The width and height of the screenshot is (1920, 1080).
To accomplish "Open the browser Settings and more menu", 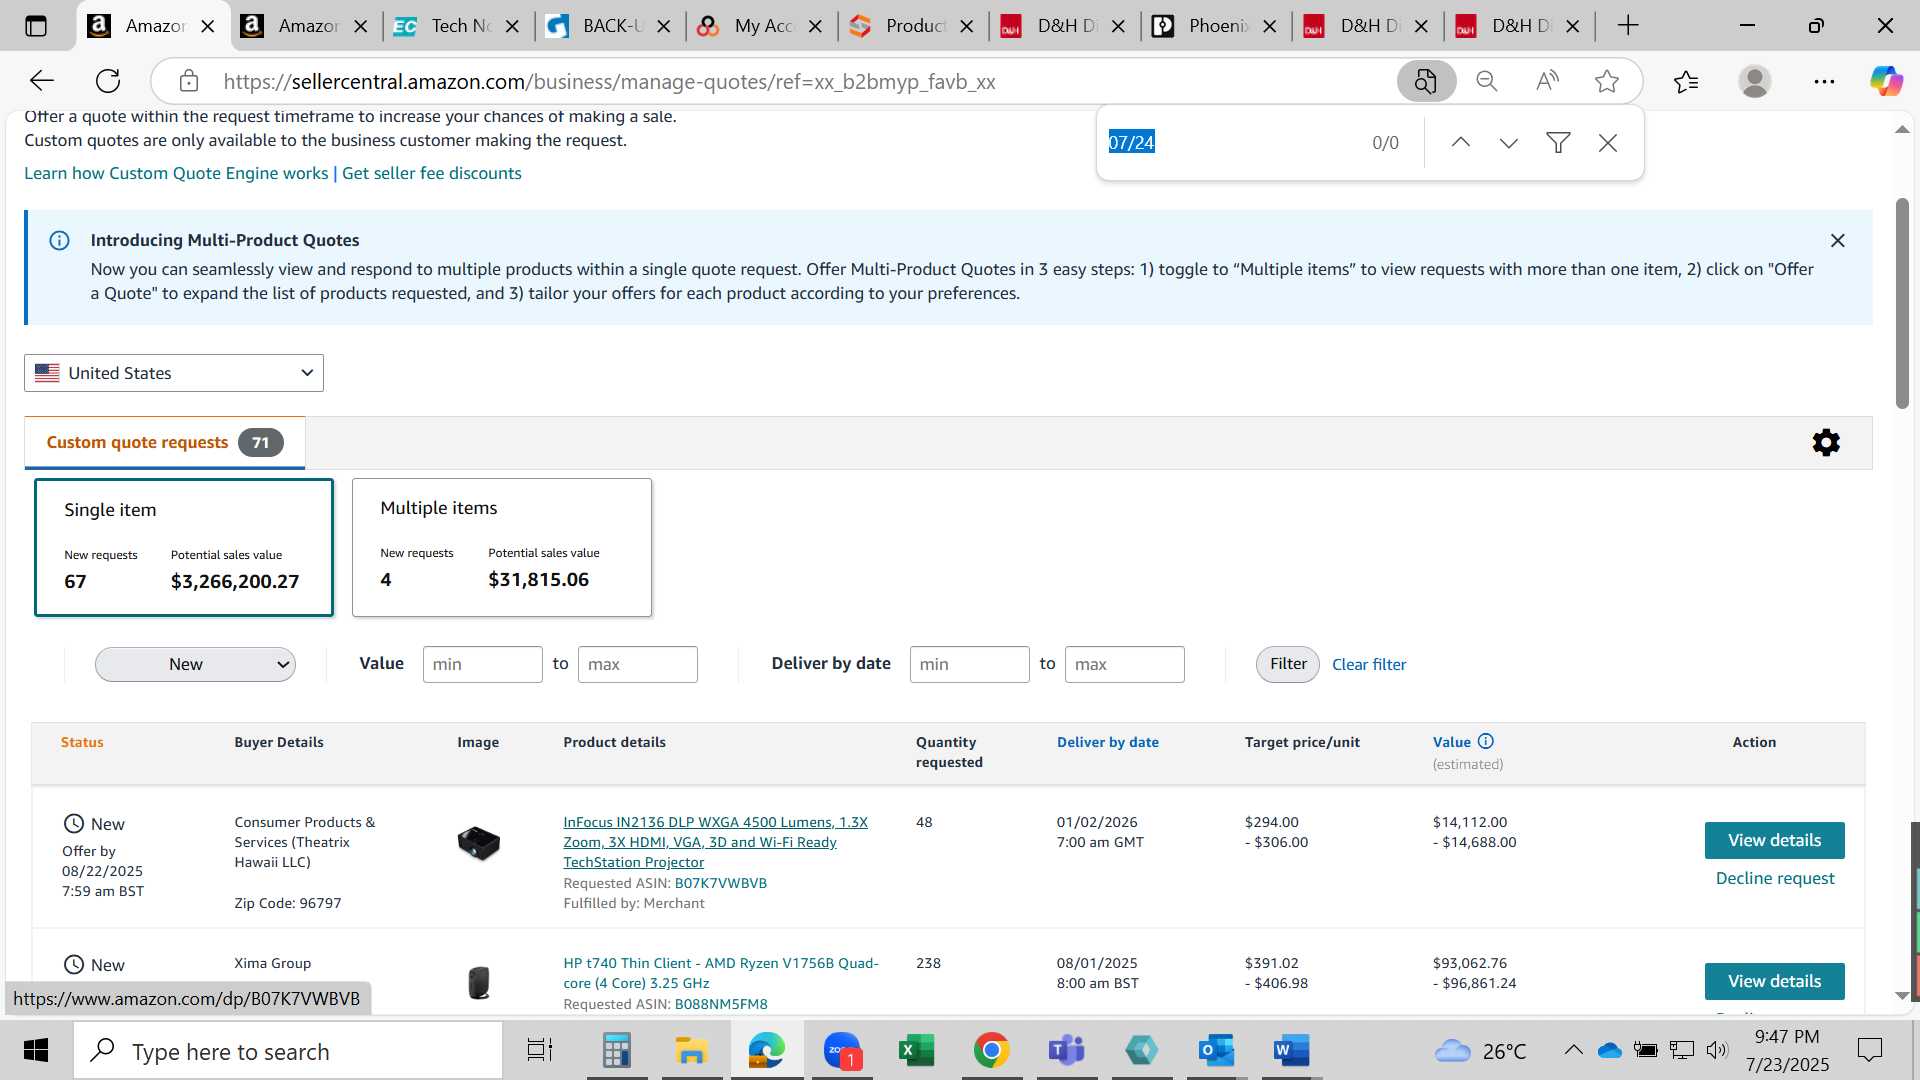I will pyautogui.click(x=1824, y=81).
